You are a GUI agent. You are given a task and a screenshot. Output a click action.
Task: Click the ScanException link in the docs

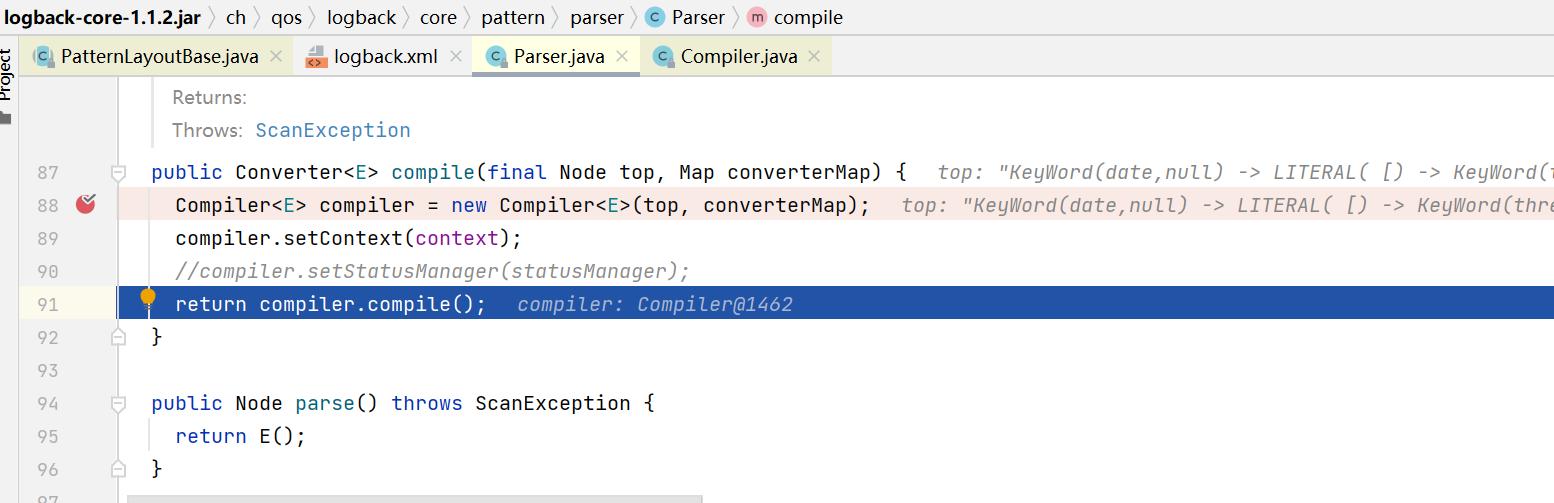point(333,130)
